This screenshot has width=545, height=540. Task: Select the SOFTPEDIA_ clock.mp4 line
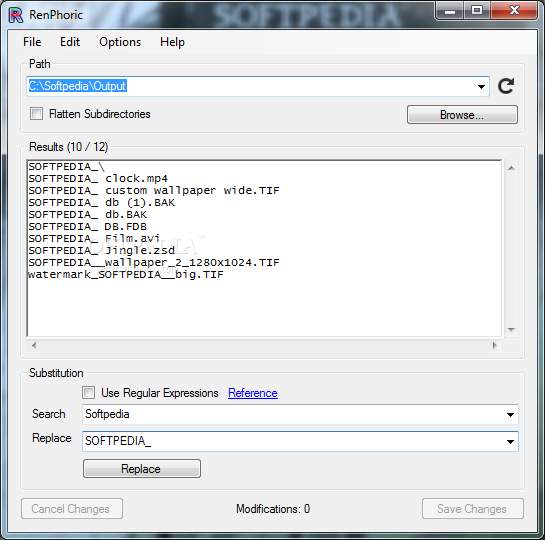pyautogui.click(x=98, y=179)
